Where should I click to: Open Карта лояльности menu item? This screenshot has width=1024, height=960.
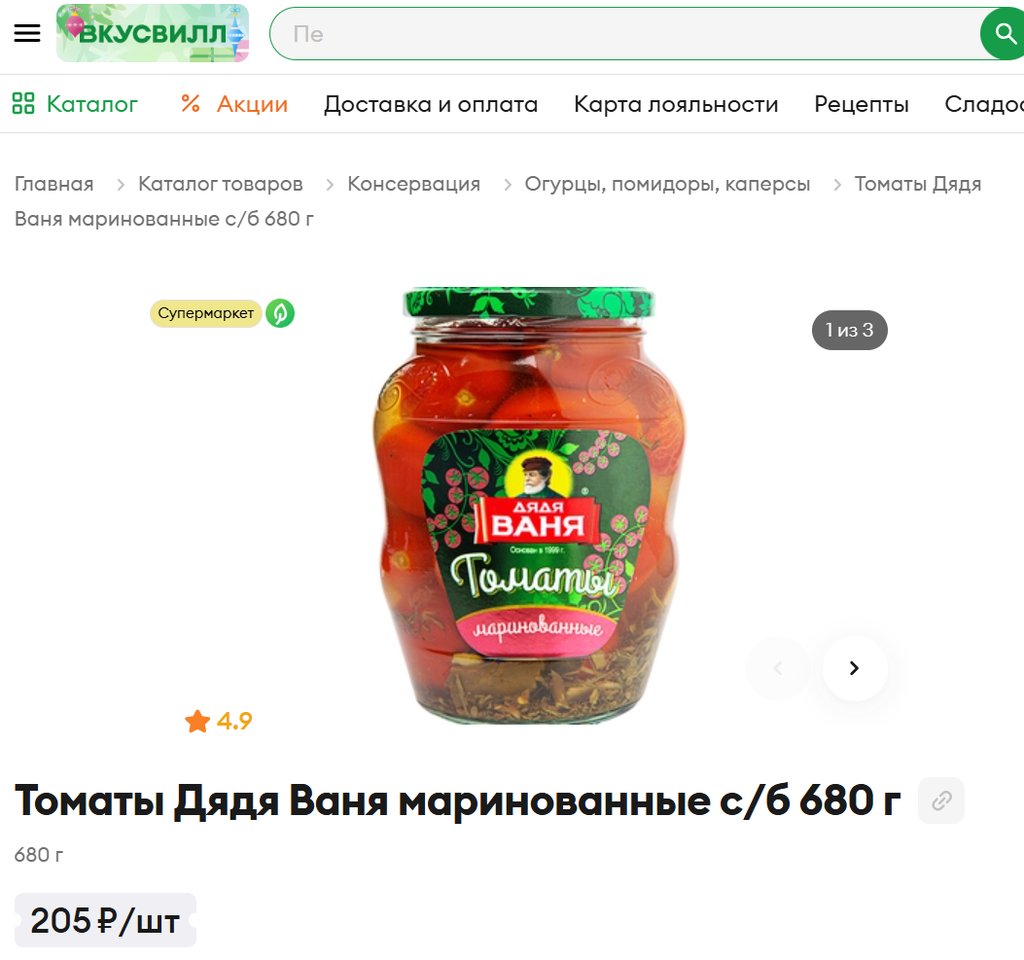tap(676, 104)
